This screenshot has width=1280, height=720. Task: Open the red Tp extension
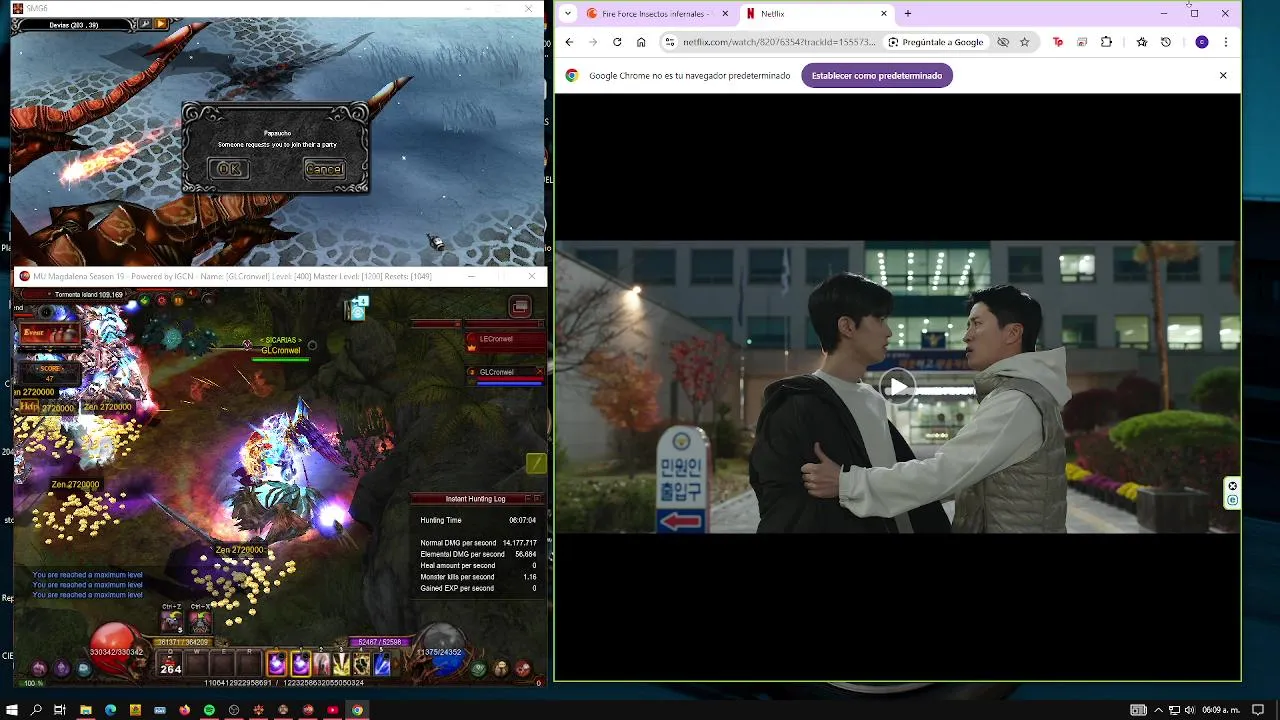1058,42
